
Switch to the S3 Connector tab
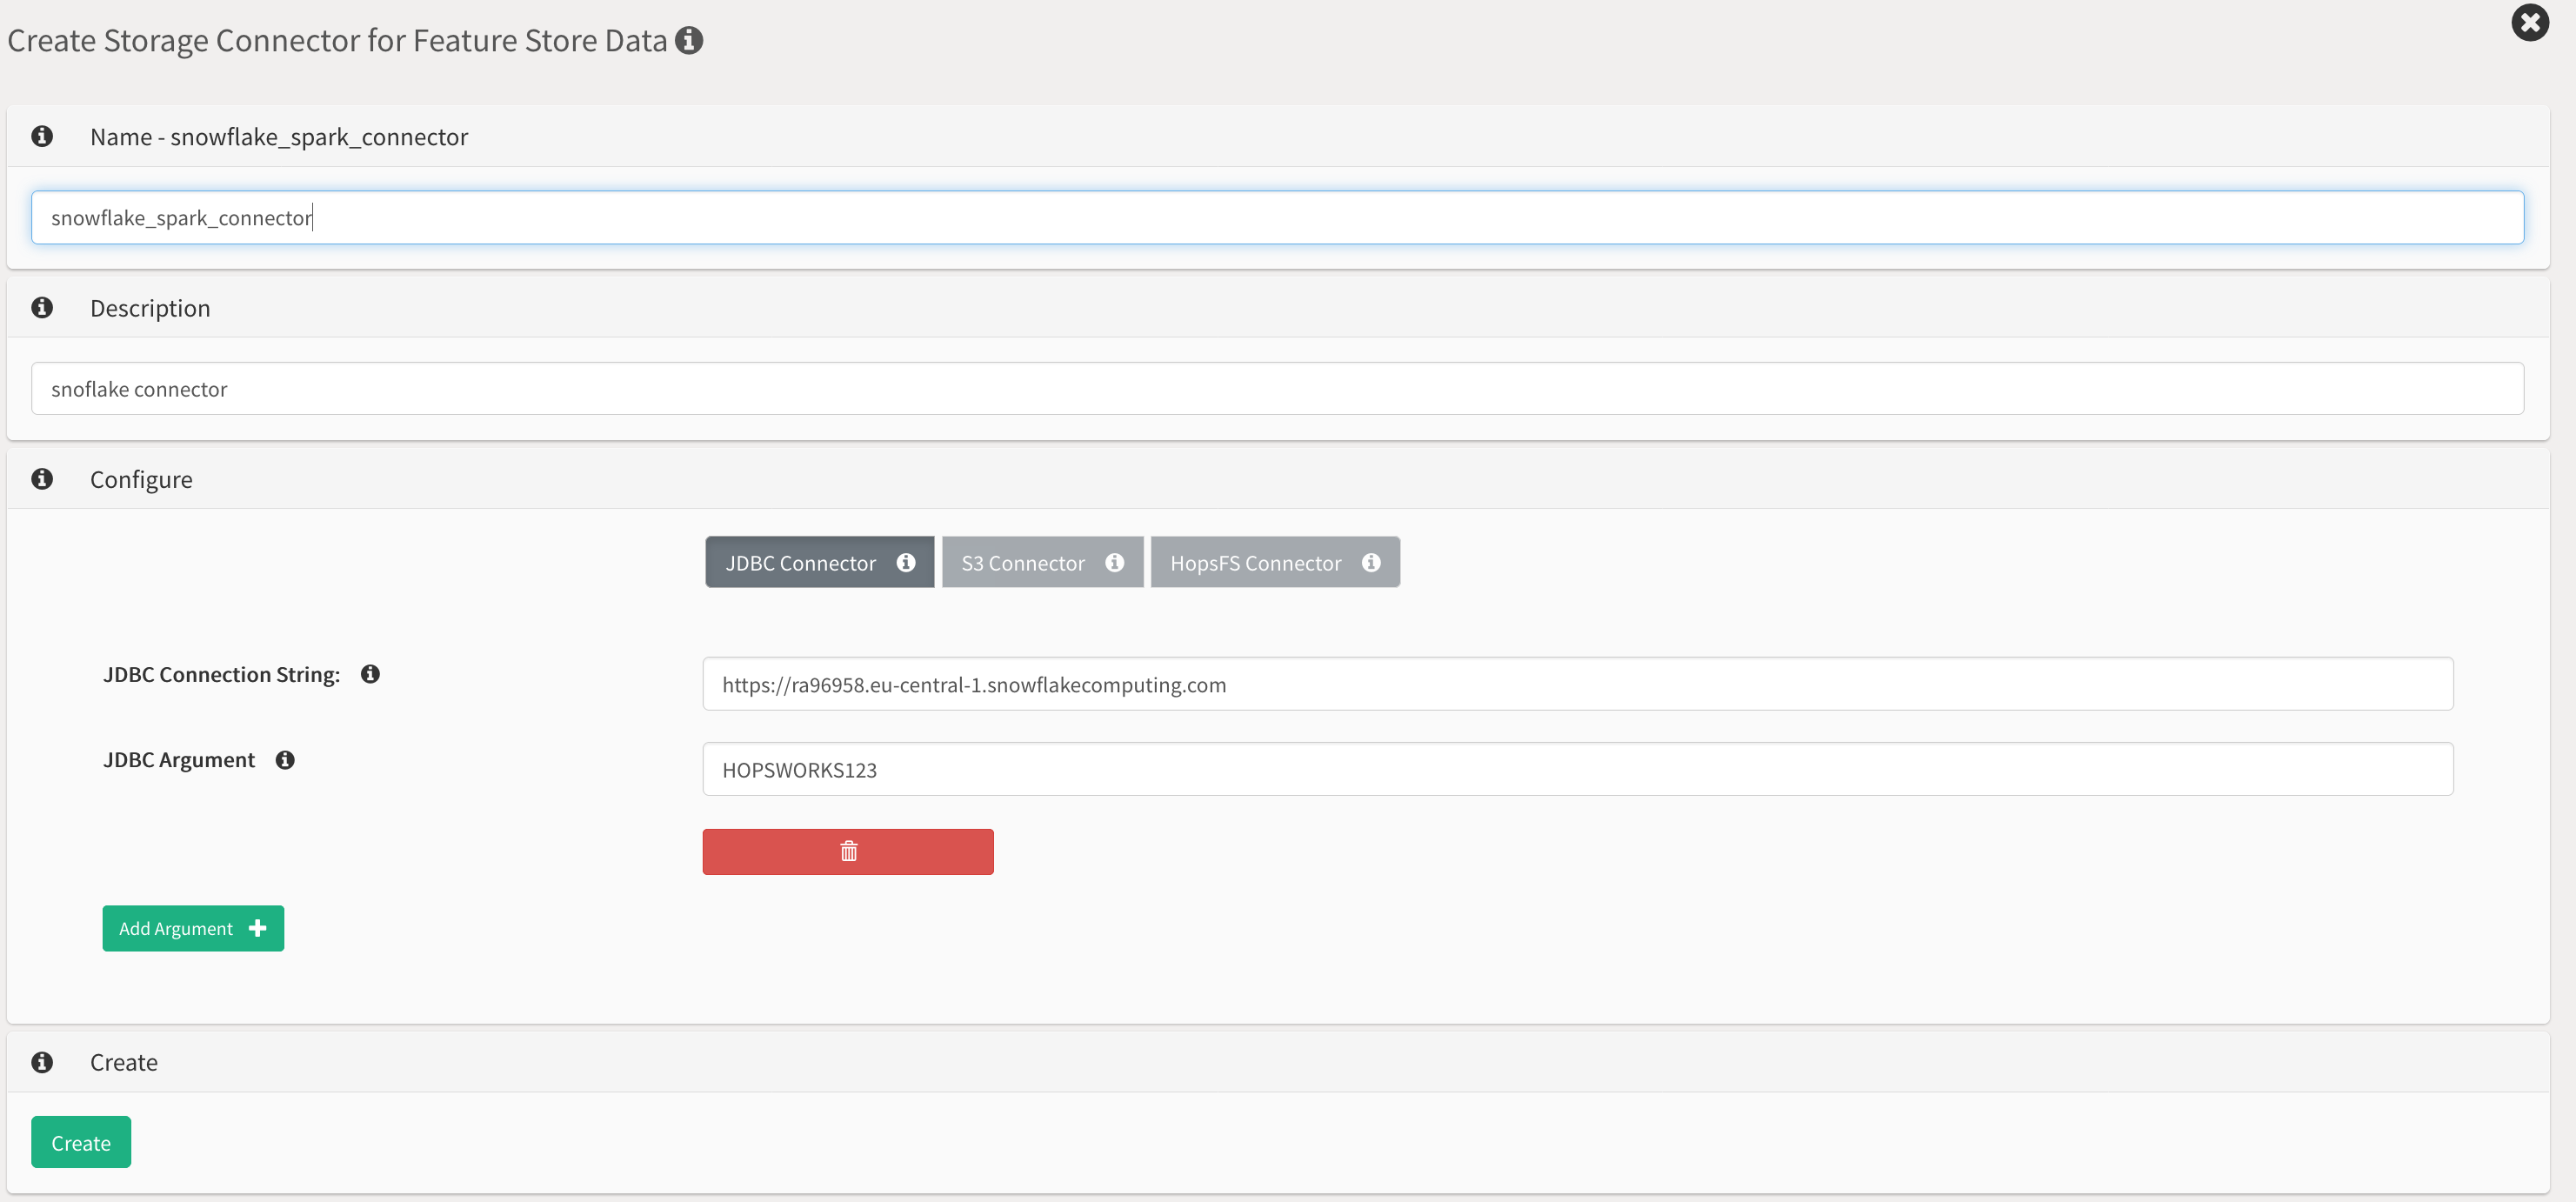[1022, 563]
